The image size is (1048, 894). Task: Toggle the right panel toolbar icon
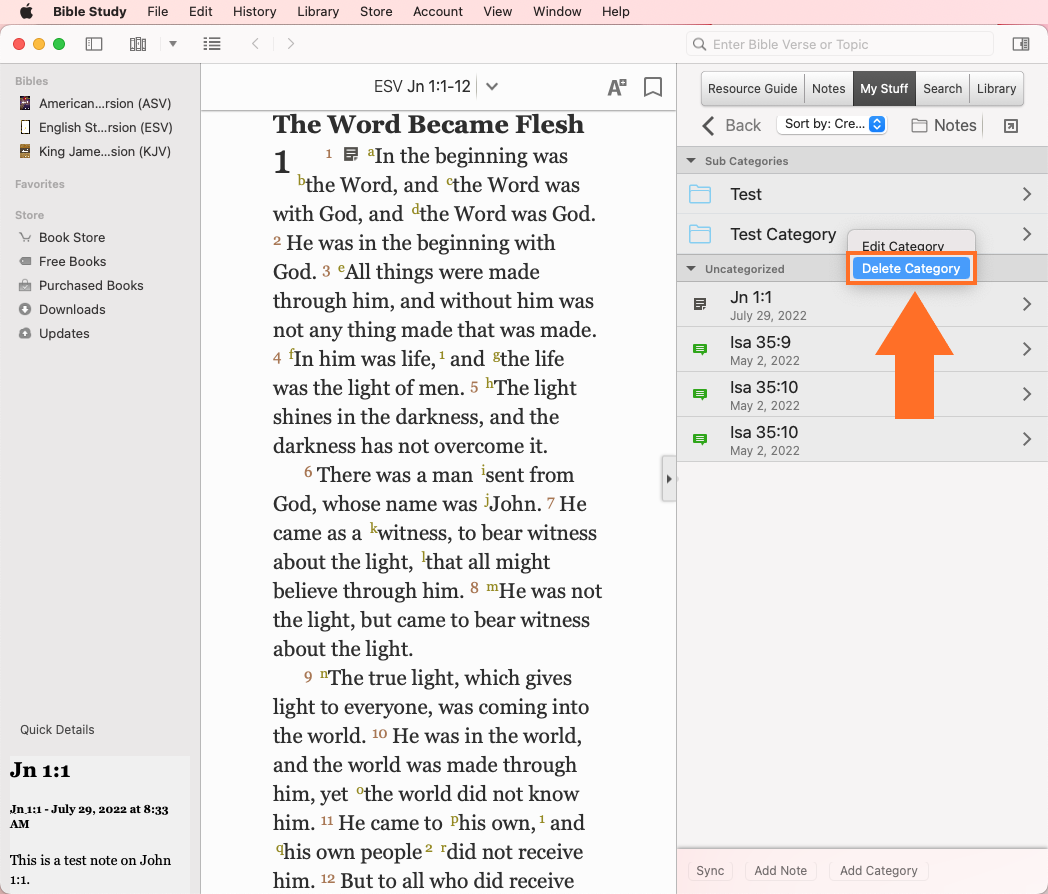click(x=1021, y=44)
